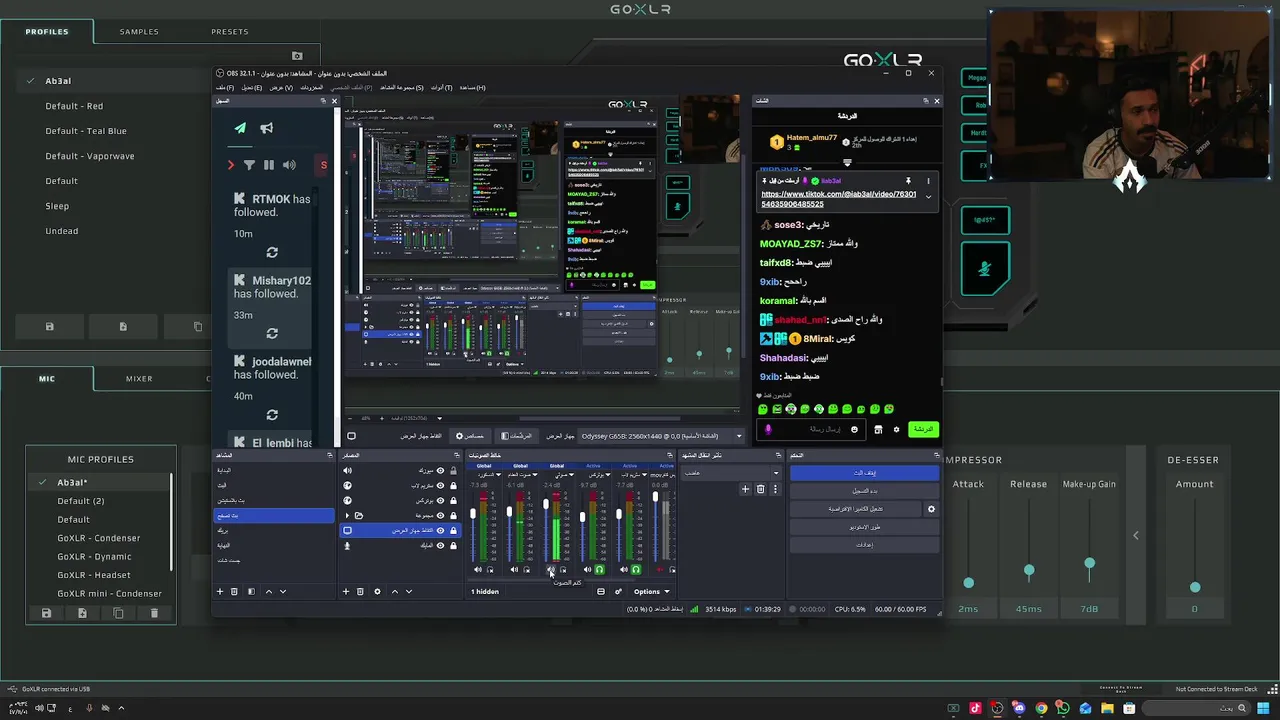Move the selected source down
The width and height of the screenshot is (1280, 720).
pyautogui.click(x=408, y=591)
